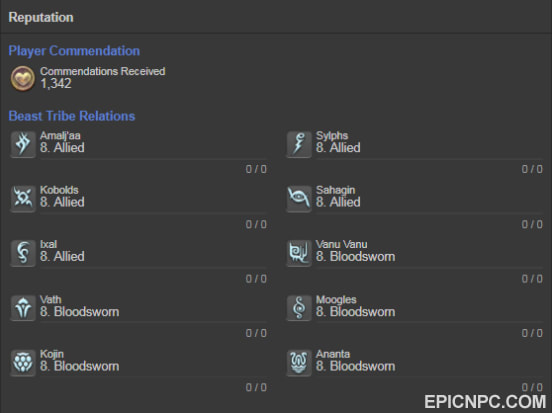Image resolution: width=552 pixels, height=413 pixels.
Task: Click the Moogles tribe icon
Action: (299, 308)
